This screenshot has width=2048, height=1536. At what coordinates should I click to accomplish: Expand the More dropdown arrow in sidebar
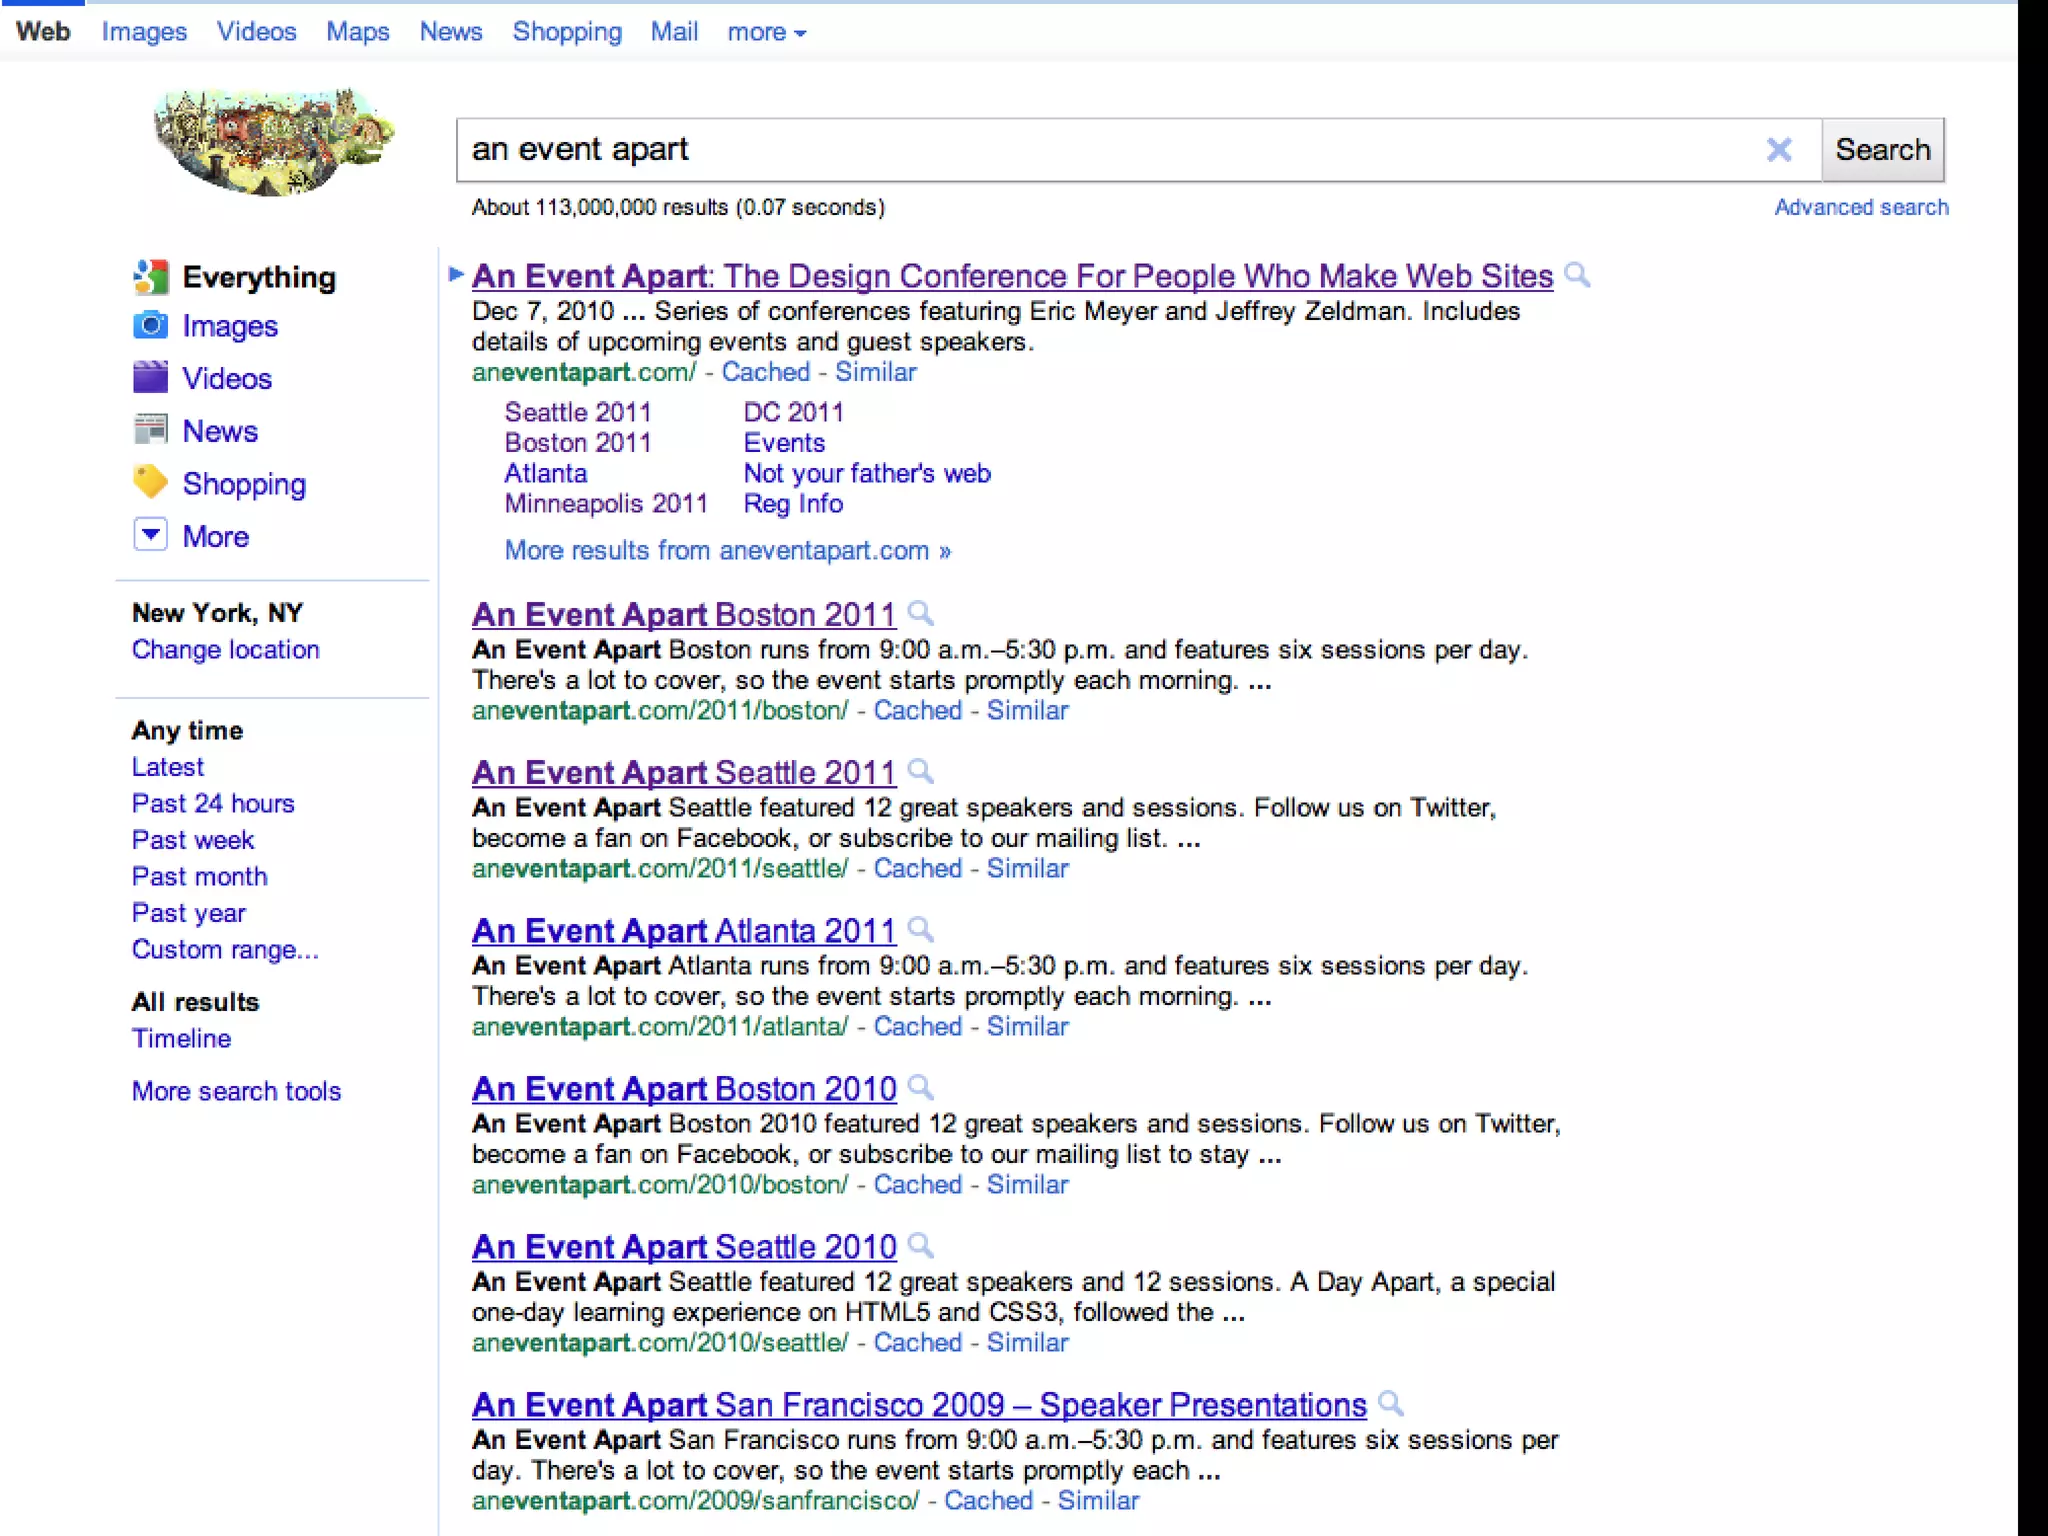(x=150, y=535)
